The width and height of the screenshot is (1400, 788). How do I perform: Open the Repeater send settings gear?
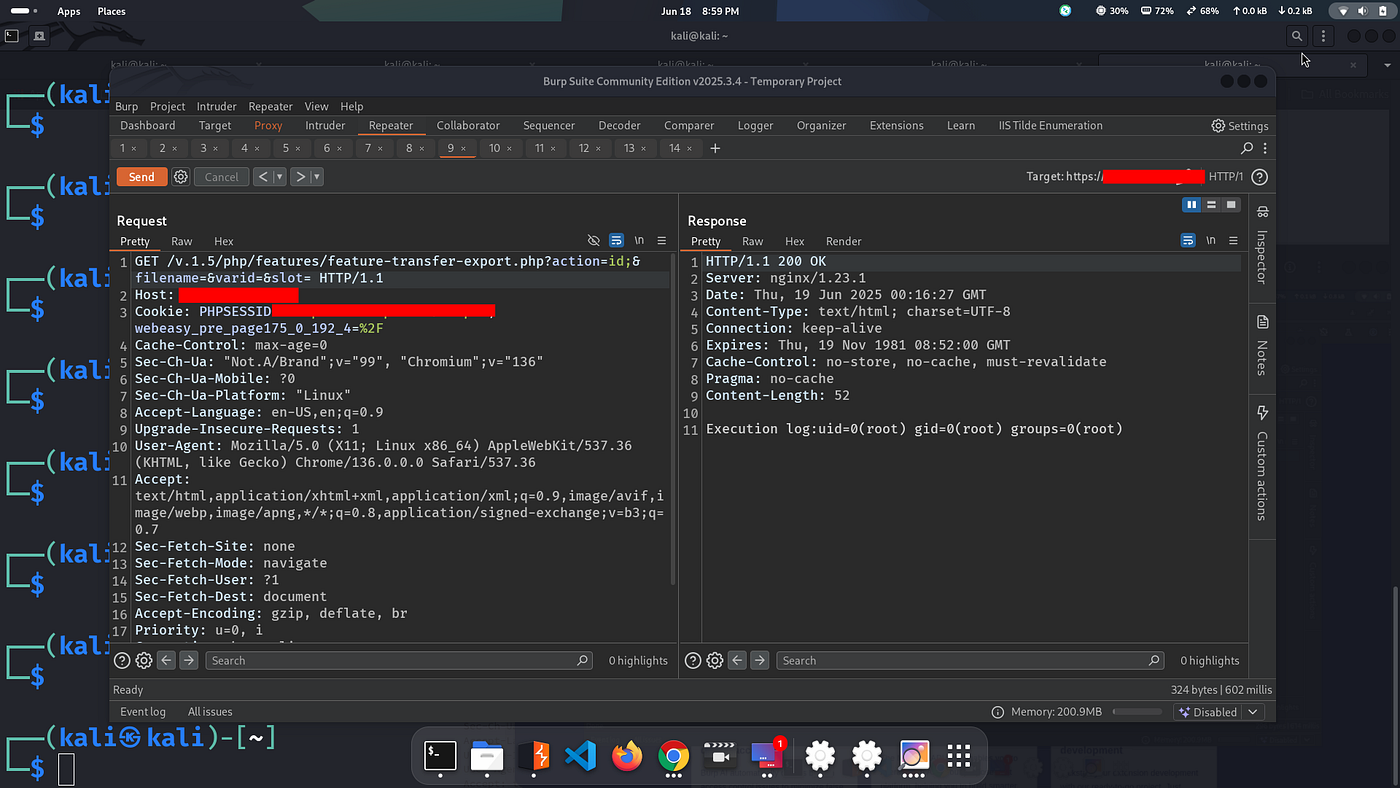pyautogui.click(x=181, y=177)
